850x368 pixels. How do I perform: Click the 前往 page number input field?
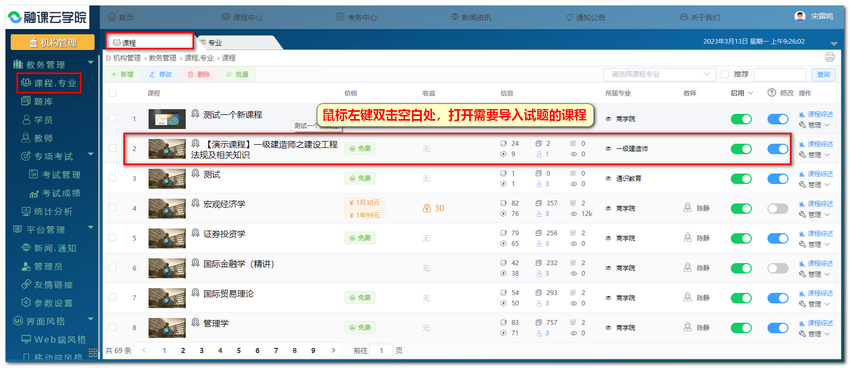(382, 351)
